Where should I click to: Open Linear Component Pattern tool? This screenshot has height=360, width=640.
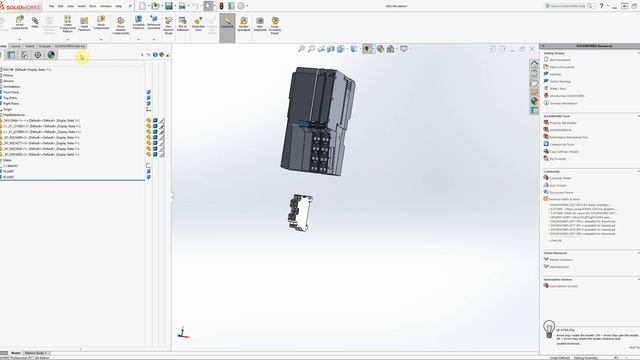68,24
